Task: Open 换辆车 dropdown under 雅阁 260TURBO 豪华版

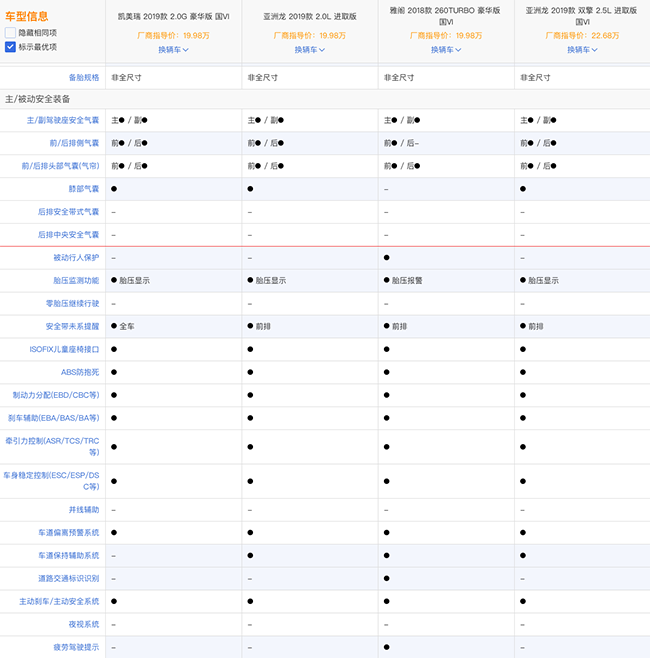Action: point(446,50)
